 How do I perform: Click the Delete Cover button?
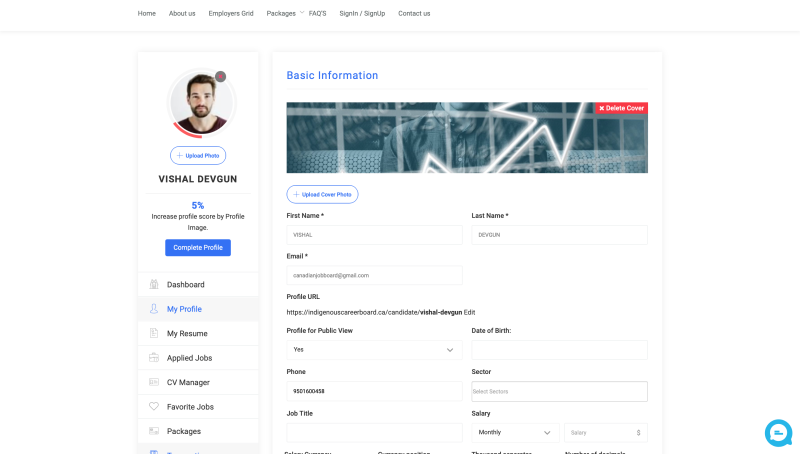(621, 108)
